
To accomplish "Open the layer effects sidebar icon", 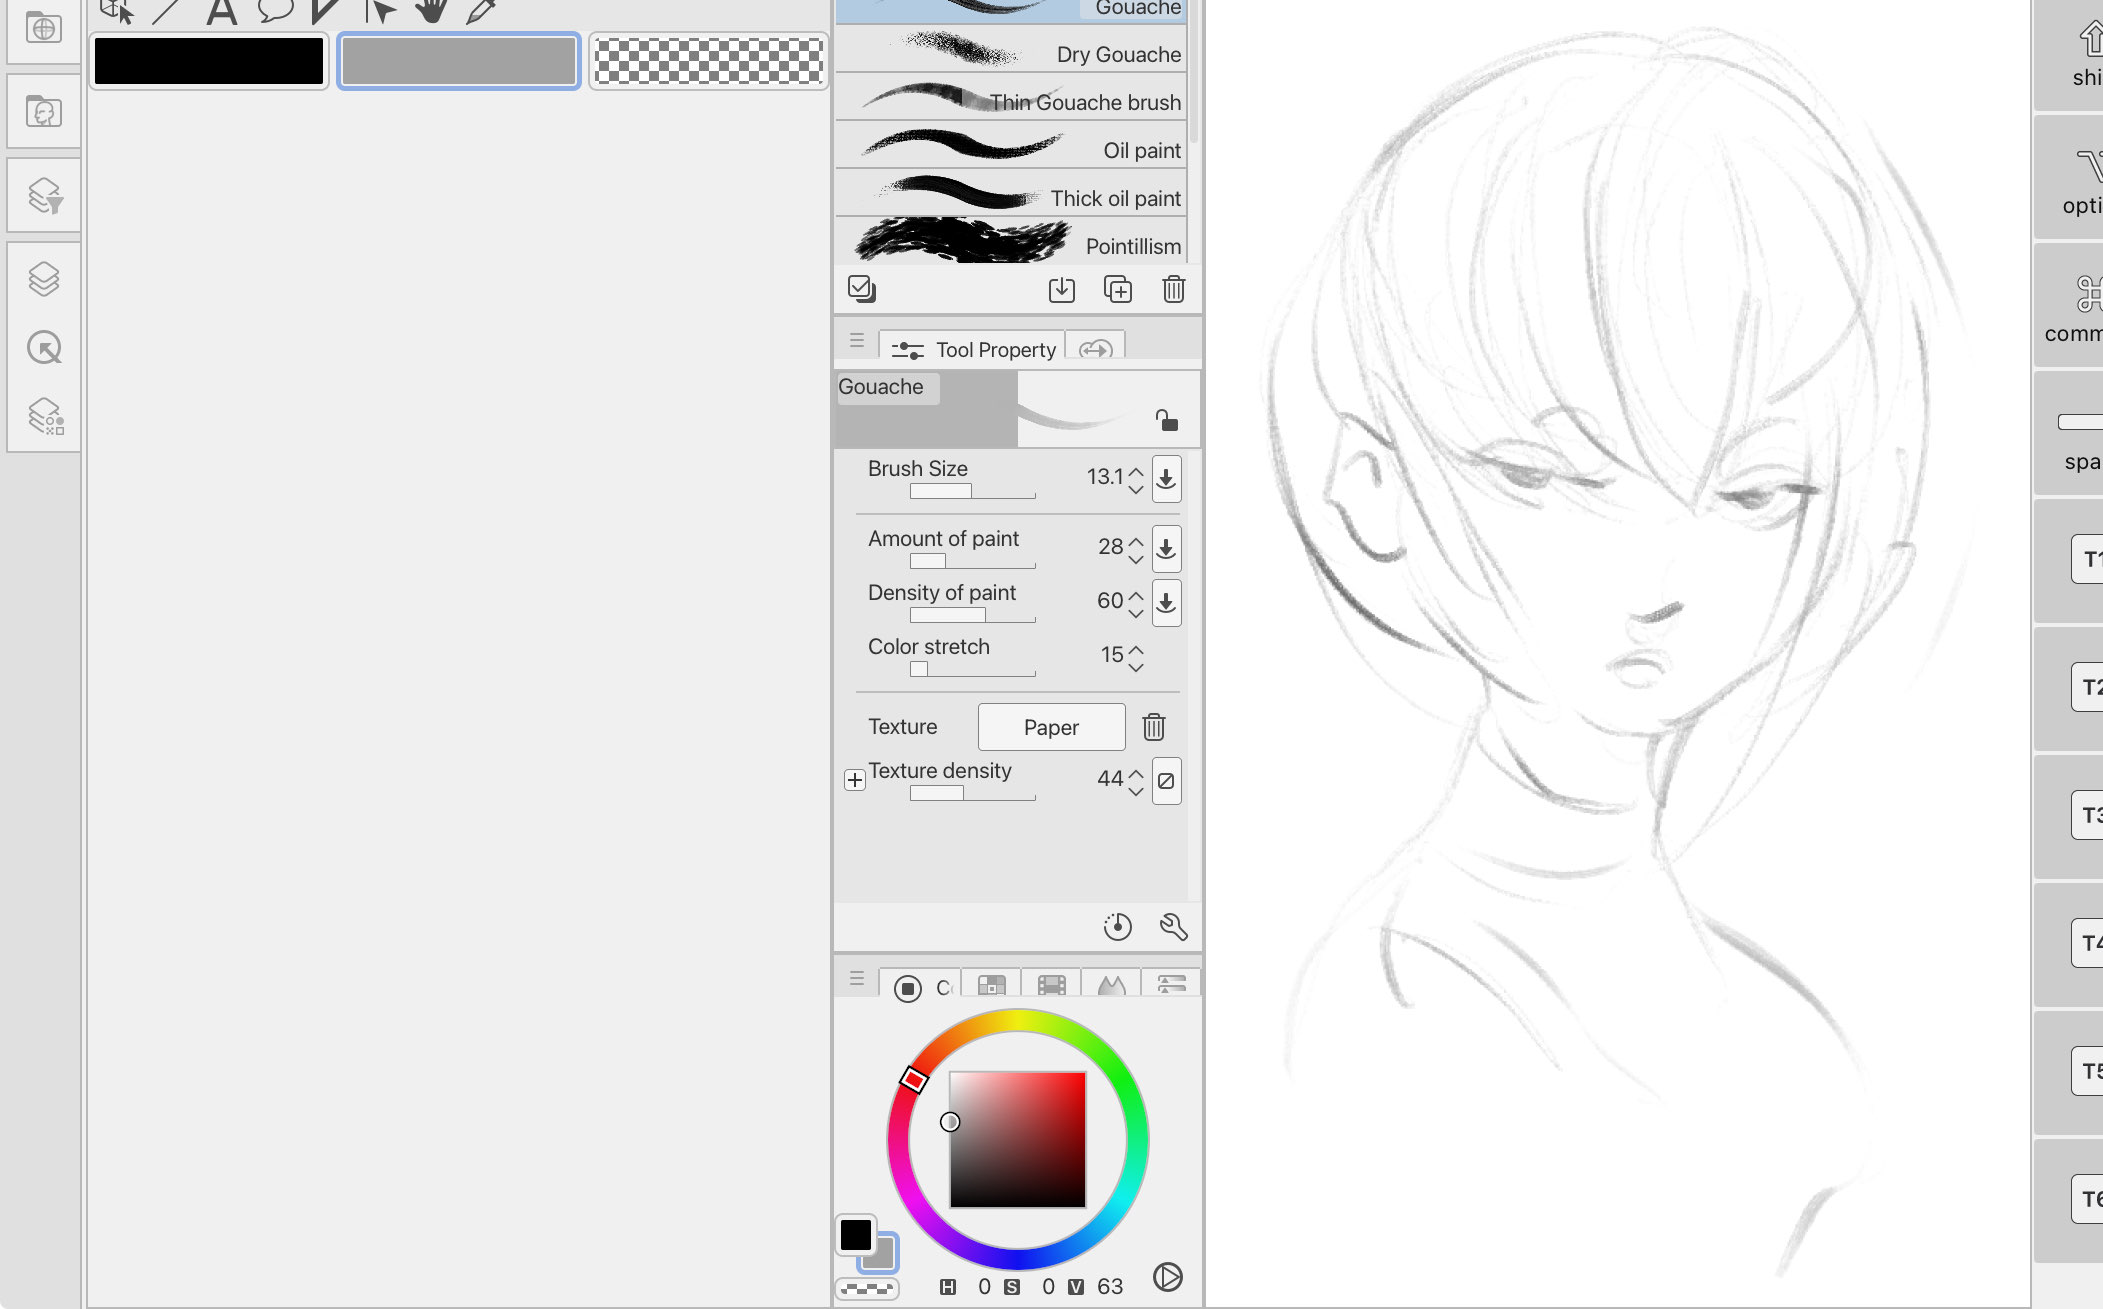I will (44, 415).
